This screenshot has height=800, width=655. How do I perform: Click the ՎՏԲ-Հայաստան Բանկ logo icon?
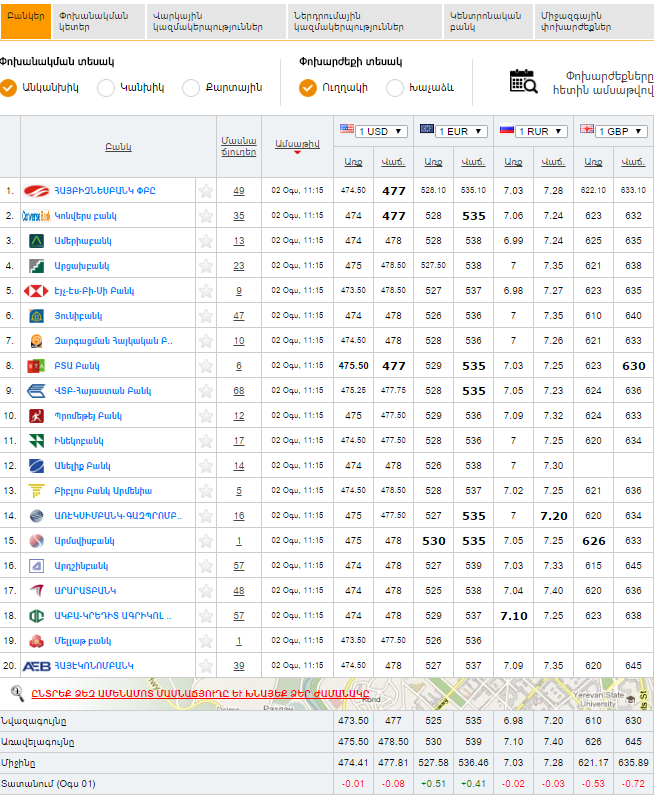pos(36,391)
